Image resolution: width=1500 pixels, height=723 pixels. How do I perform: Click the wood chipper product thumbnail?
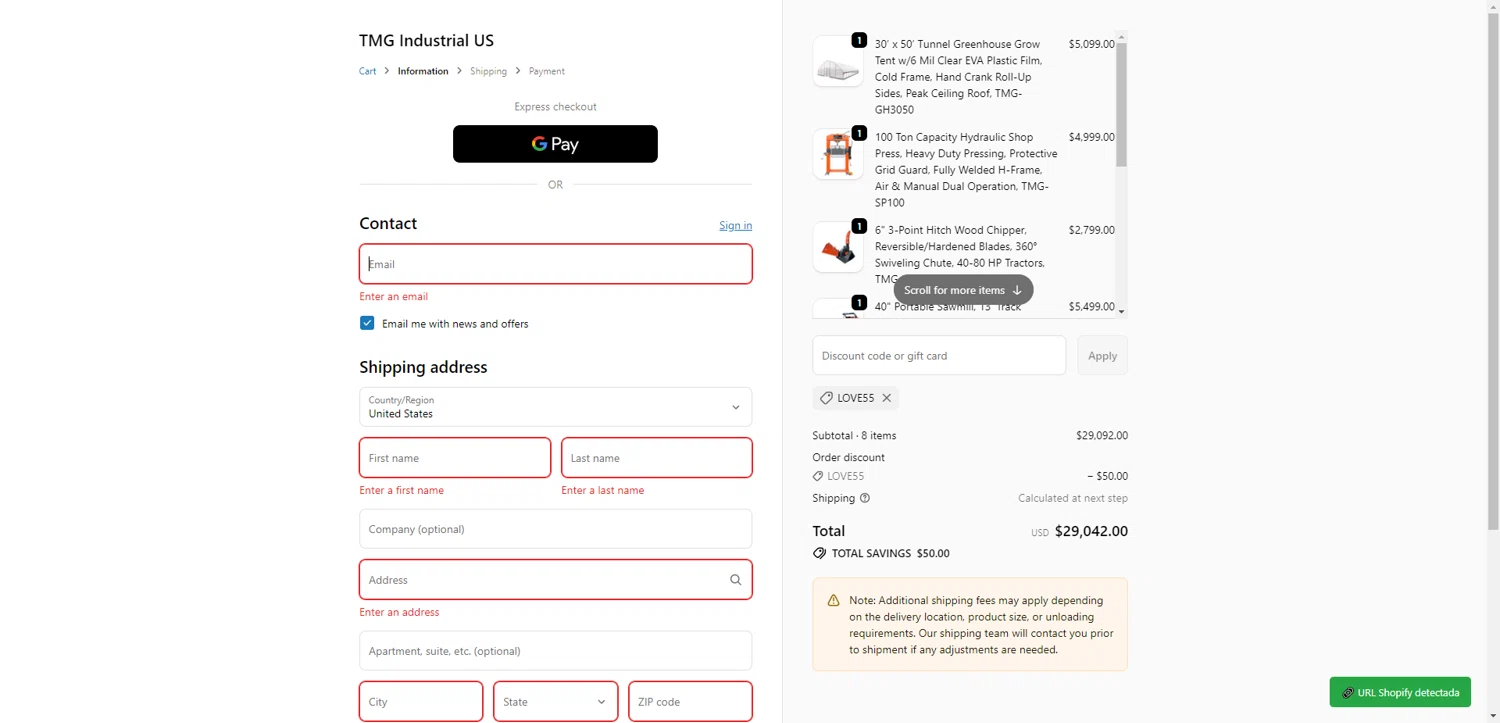838,247
